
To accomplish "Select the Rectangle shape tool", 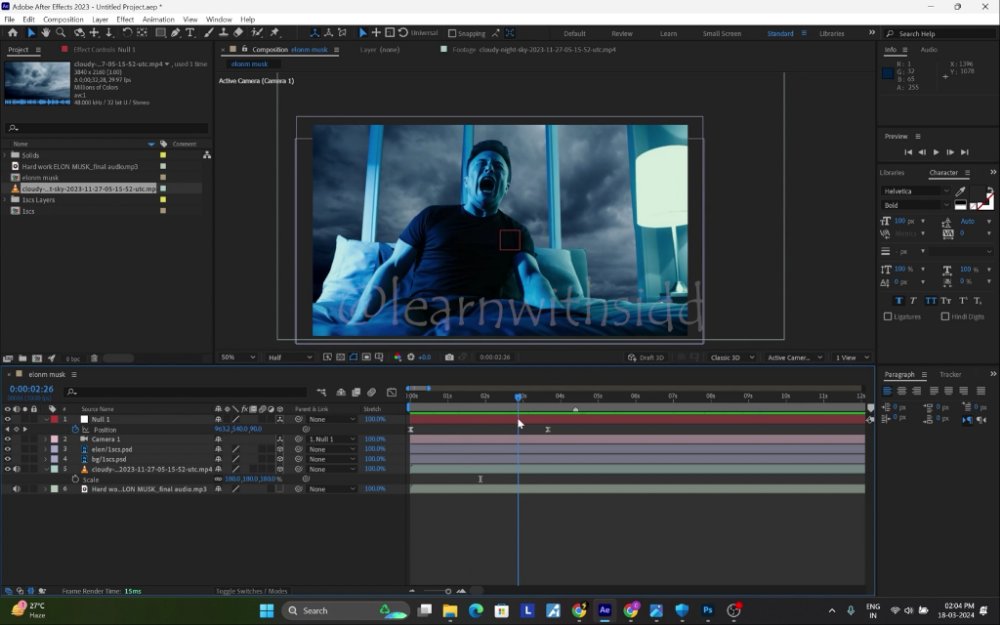I will coord(160,33).
